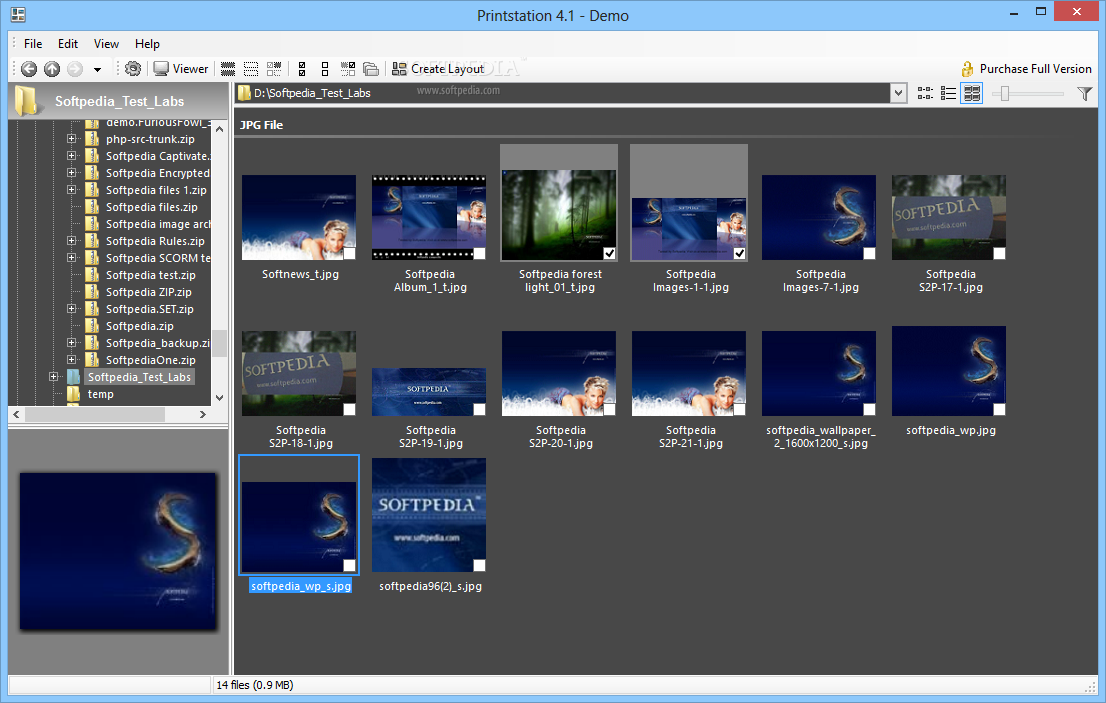This screenshot has height=703, width=1106.
Task: Check the Softnews_t.jpg checkbox
Action: (x=349, y=253)
